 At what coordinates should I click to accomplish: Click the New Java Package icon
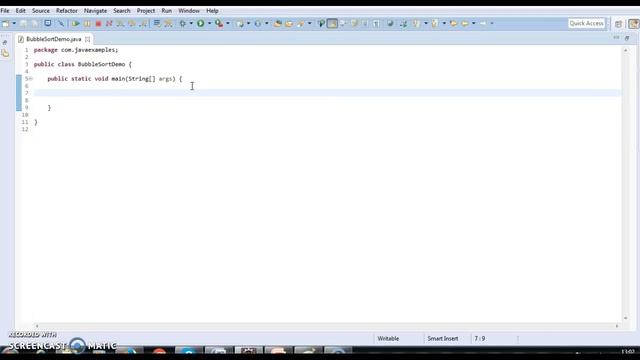coord(240,24)
